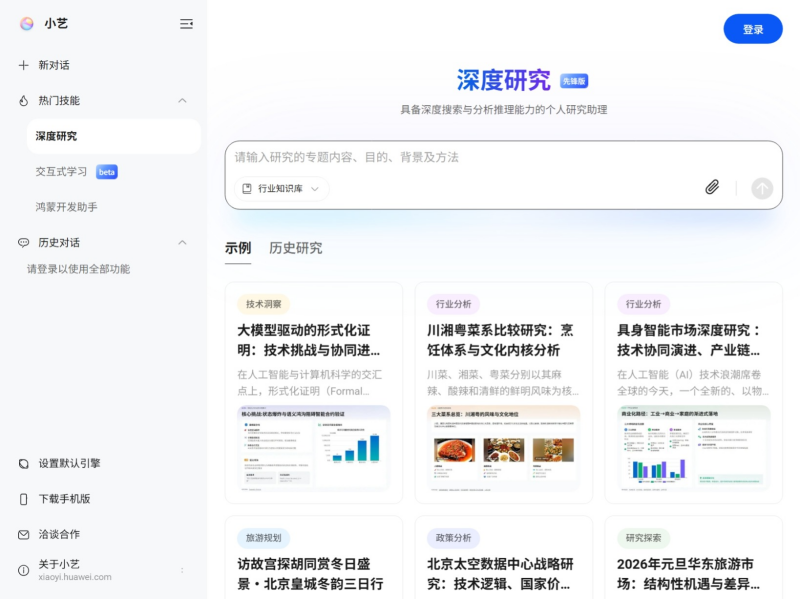This screenshot has height=599, width=800.
Task: Open the 行业知识库 dropdown
Action: (278, 188)
